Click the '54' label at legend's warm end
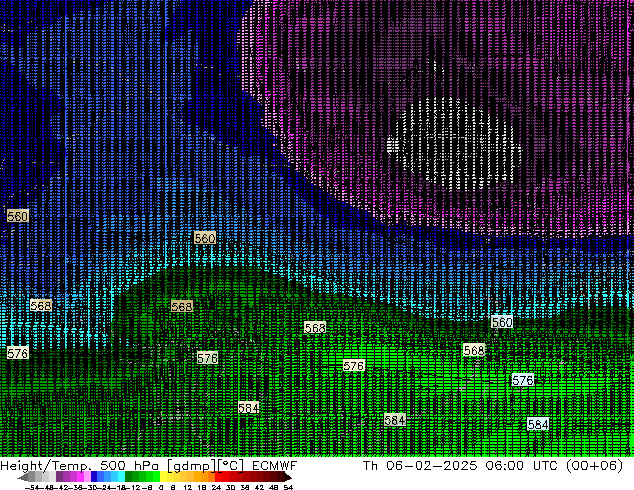Image resolution: width=634 pixels, height=490 pixels. [x=288, y=487]
